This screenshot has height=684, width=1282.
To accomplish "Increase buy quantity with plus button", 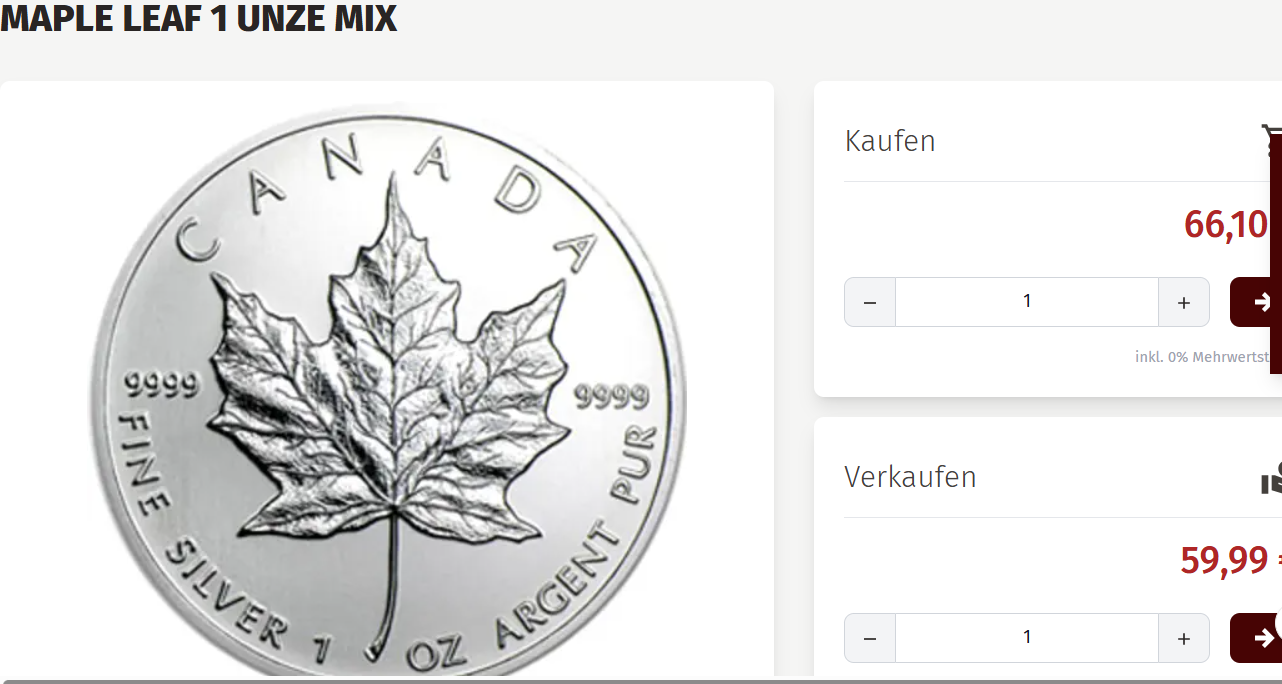I will (x=1184, y=302).
